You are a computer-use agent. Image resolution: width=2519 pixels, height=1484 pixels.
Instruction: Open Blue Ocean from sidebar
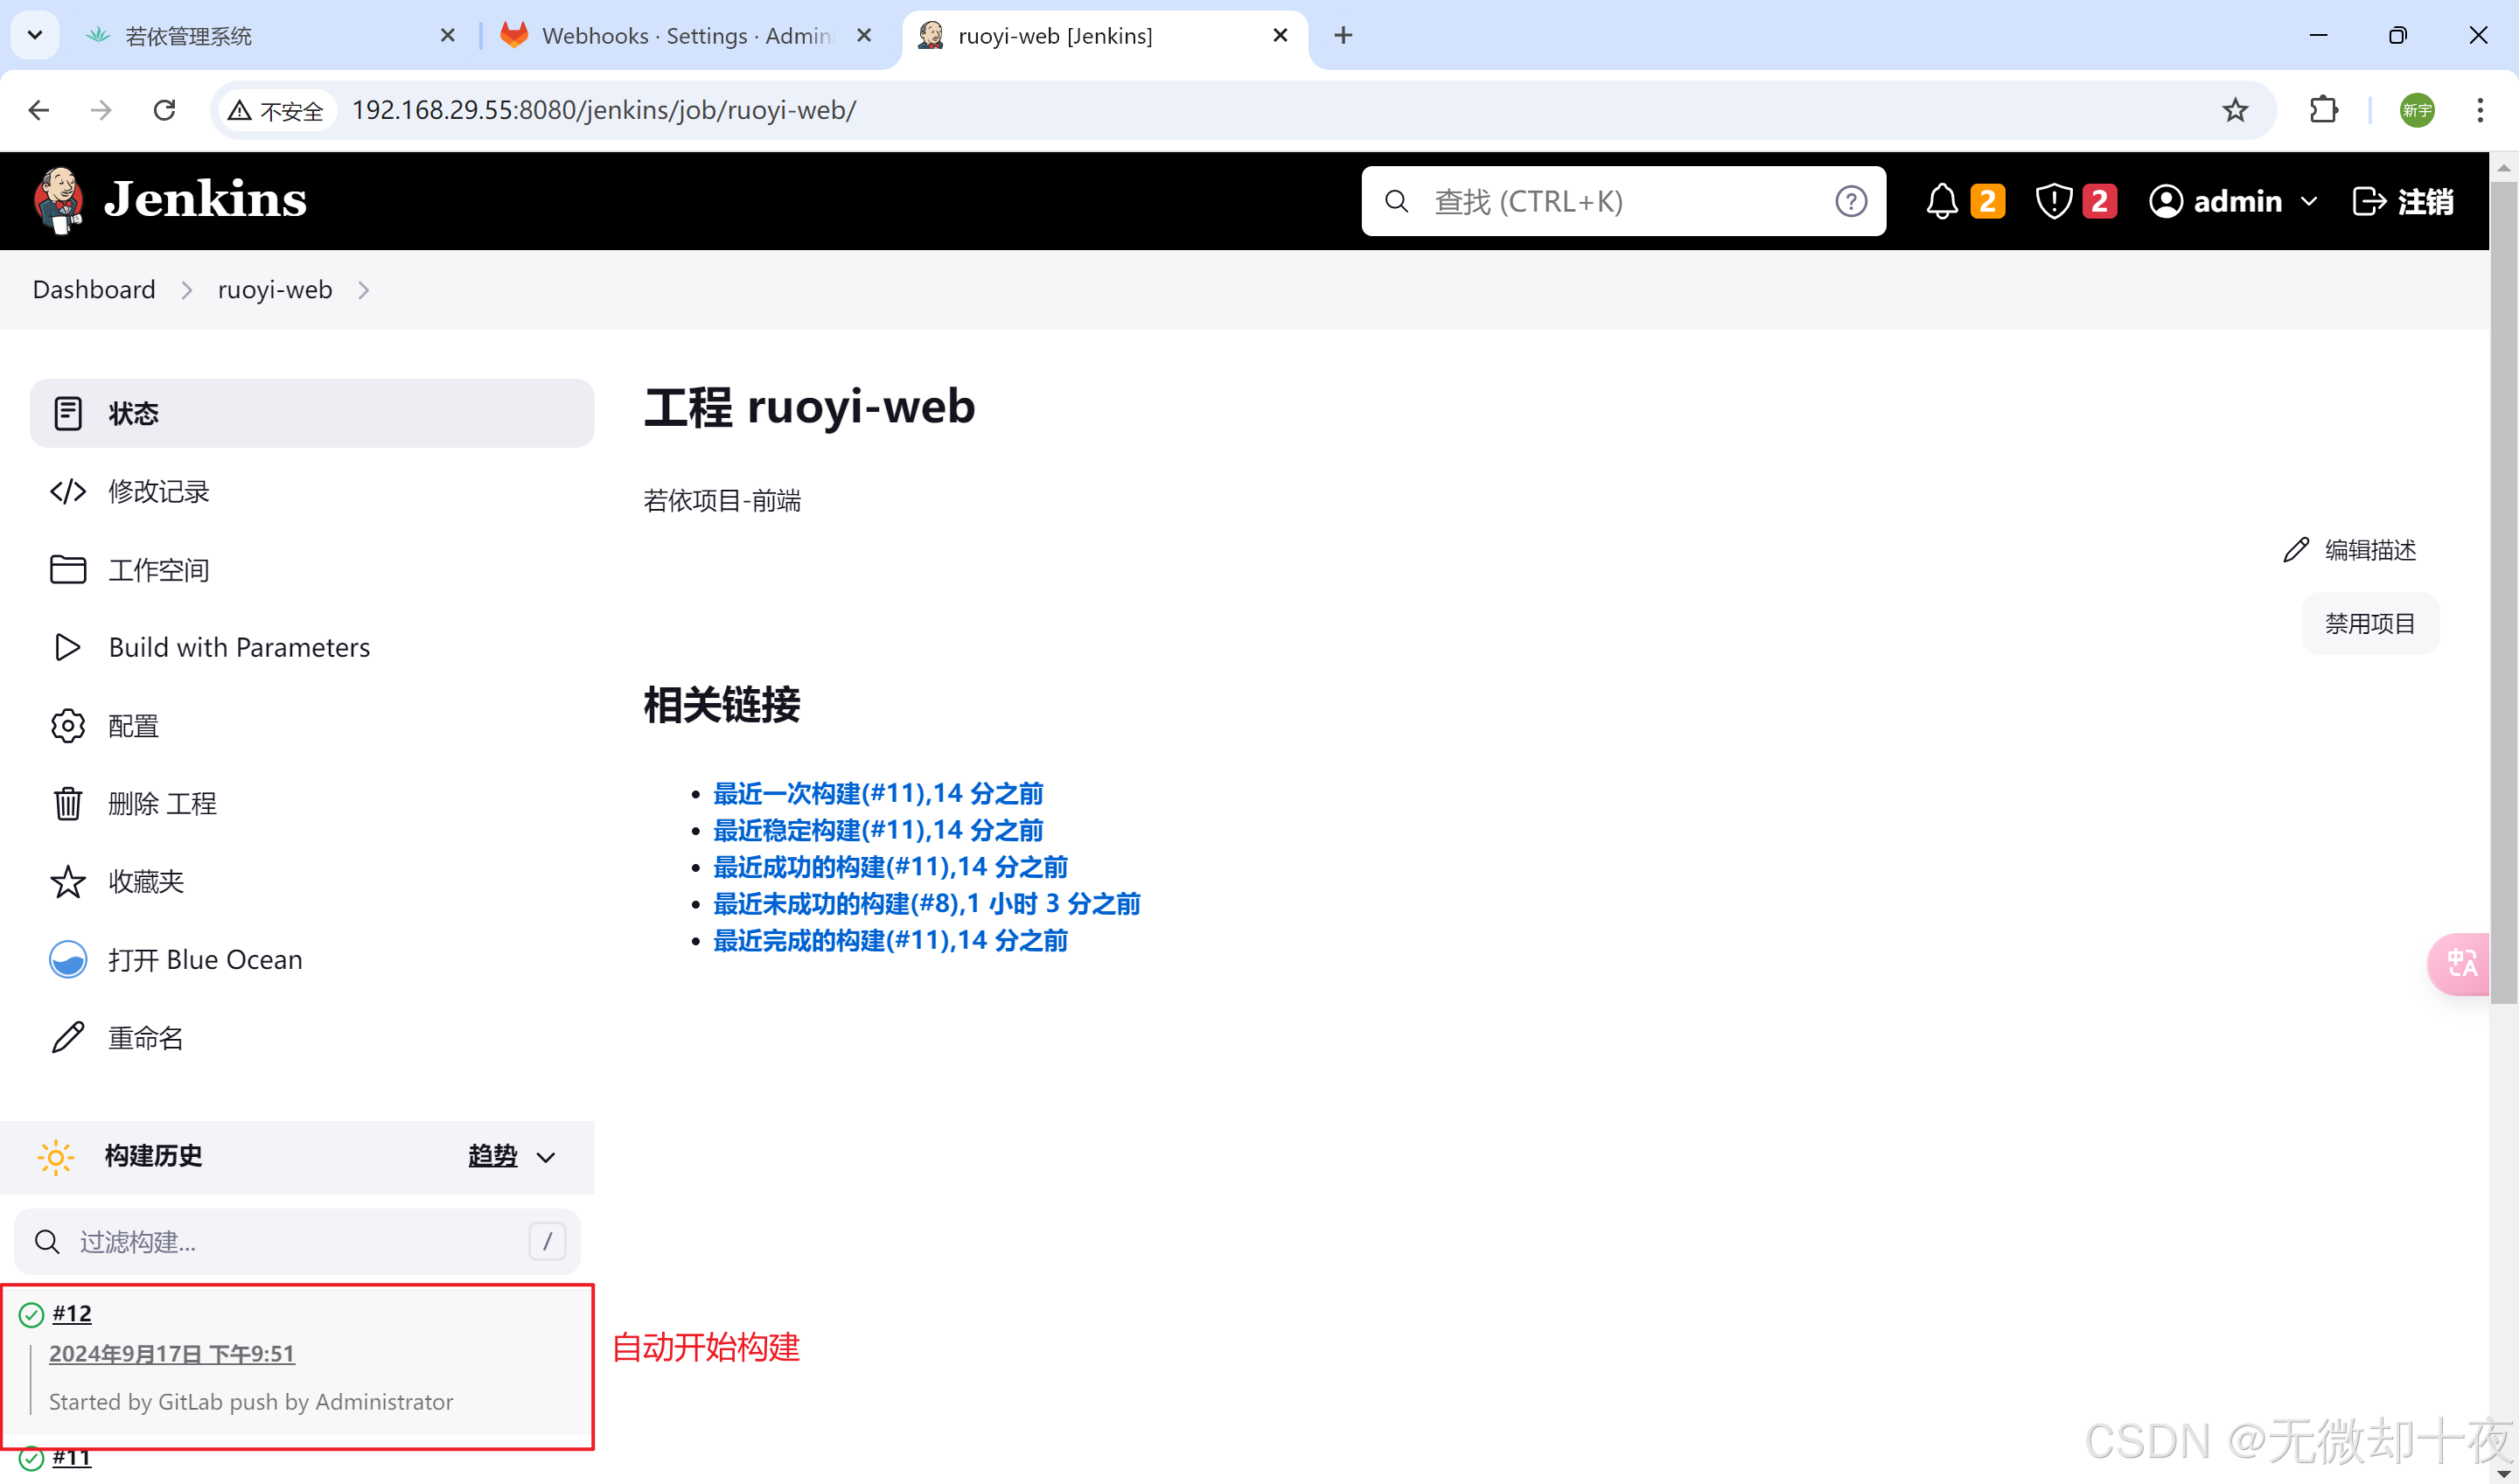point(204,960)
